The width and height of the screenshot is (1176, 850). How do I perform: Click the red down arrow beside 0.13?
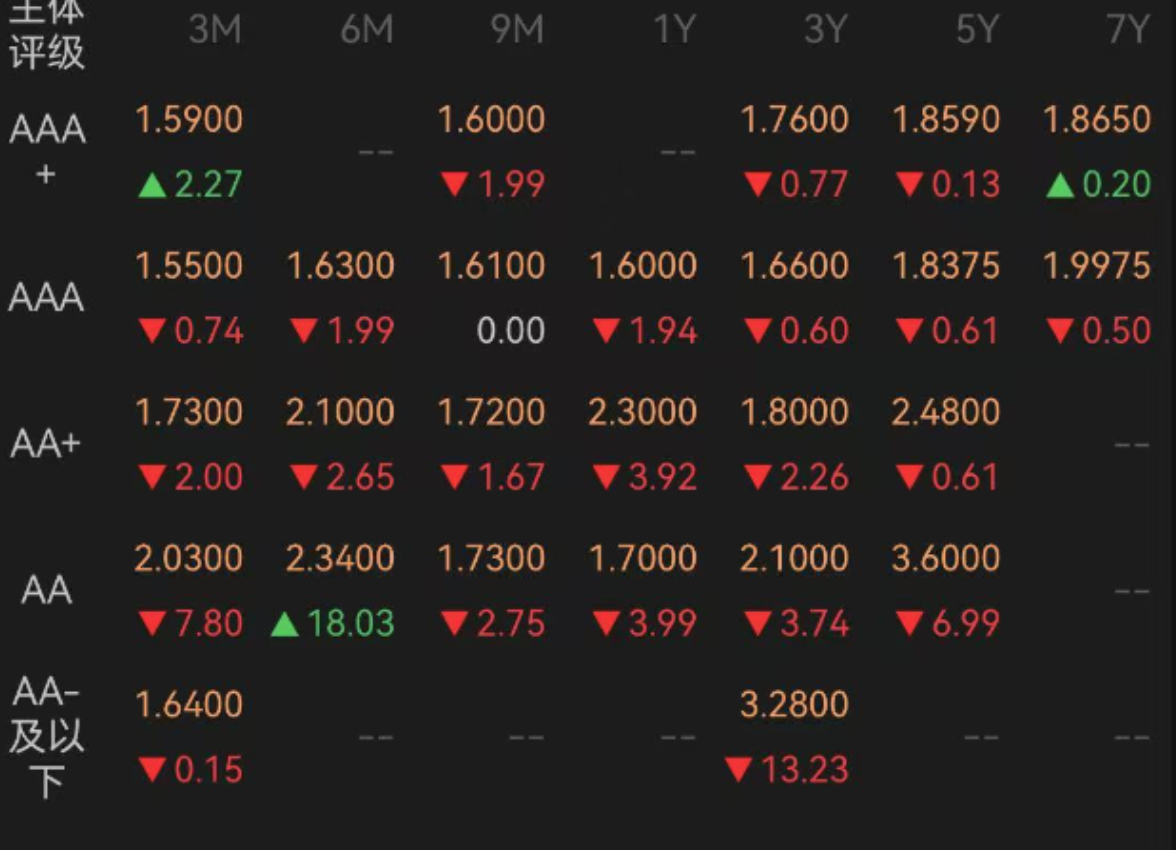click(x=909, y=184)
